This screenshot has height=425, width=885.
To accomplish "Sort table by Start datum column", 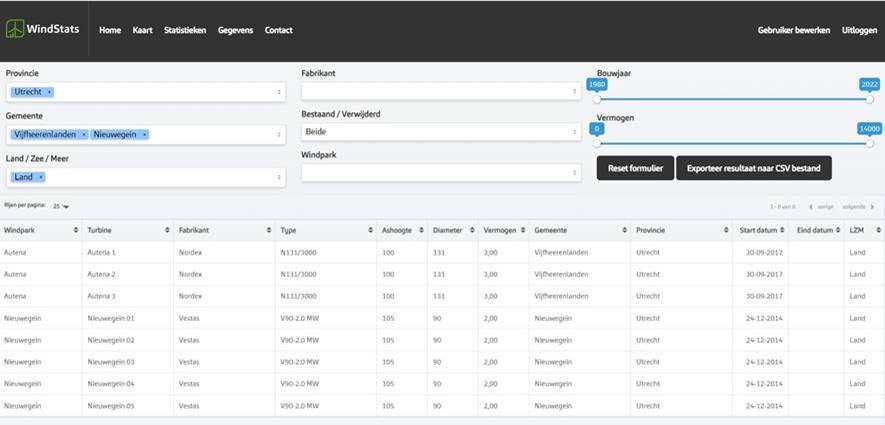I will 782,230.
